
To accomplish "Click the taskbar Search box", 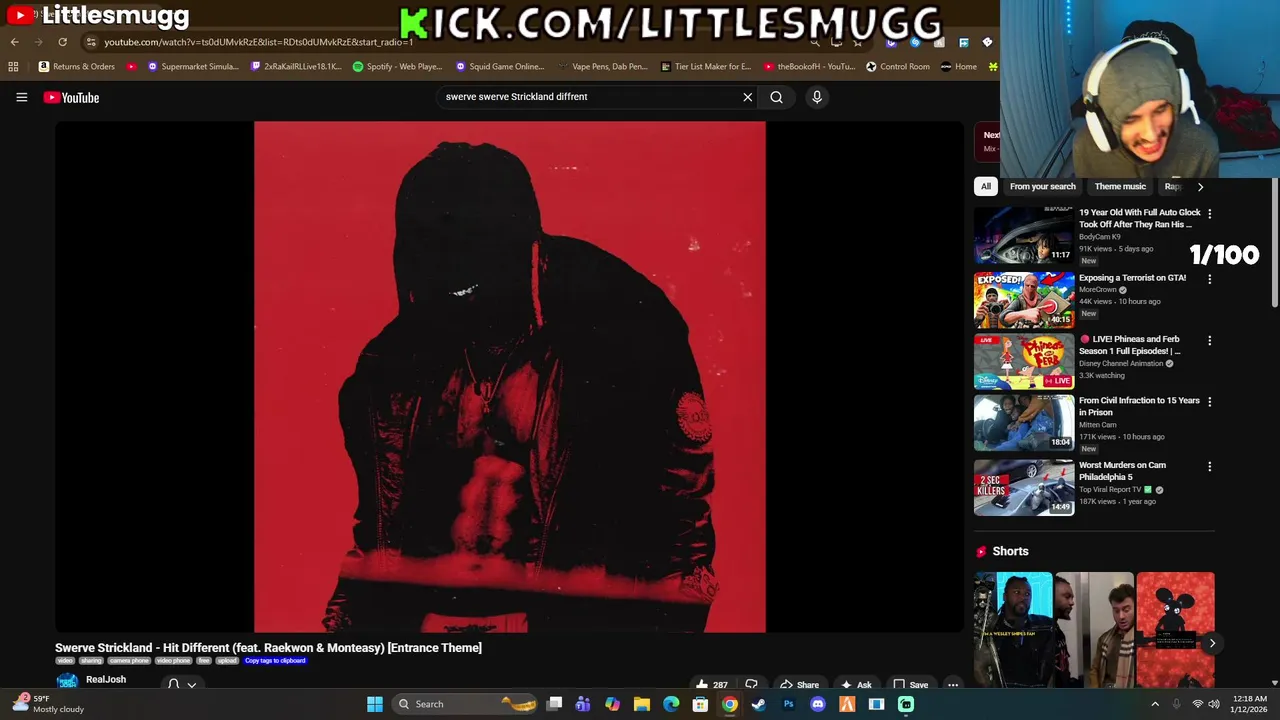I will tap(466, 704).
